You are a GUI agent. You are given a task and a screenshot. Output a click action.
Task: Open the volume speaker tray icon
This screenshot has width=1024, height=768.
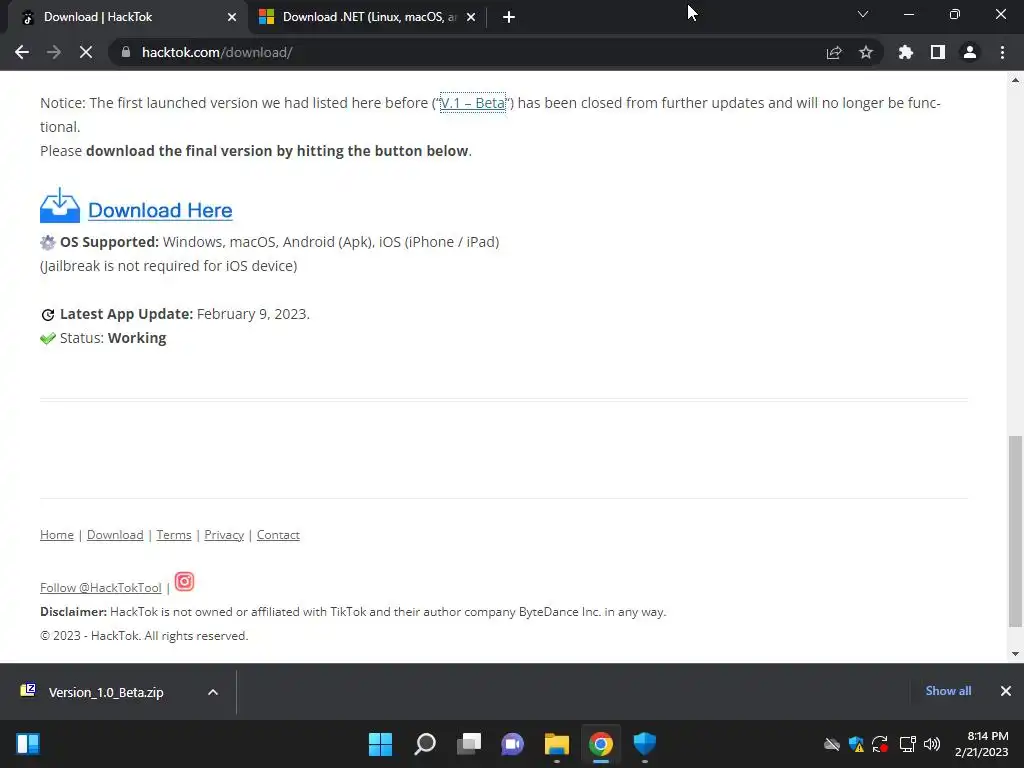tap(932, 744)
